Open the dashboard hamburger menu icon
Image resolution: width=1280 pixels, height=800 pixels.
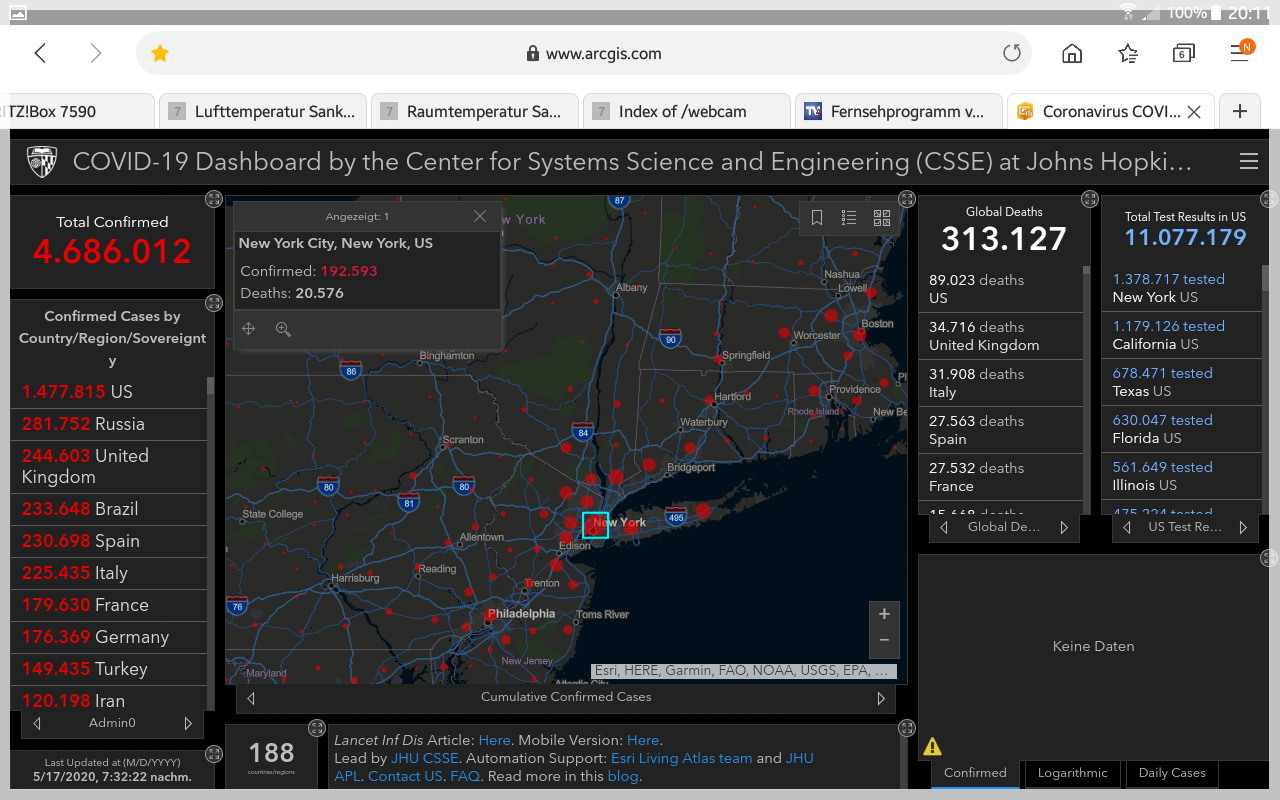point(1248,161)
